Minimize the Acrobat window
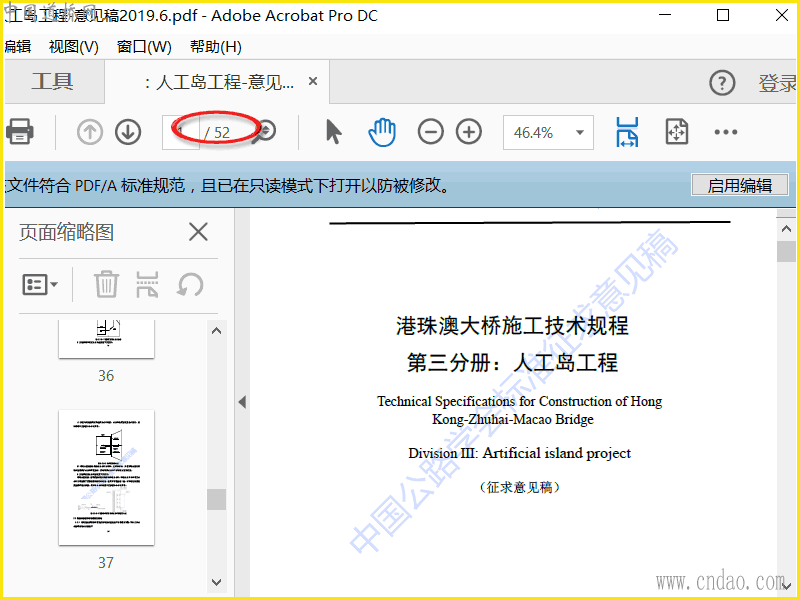Image resolution: width=800 pixels, height=600 pixels. 665,15
